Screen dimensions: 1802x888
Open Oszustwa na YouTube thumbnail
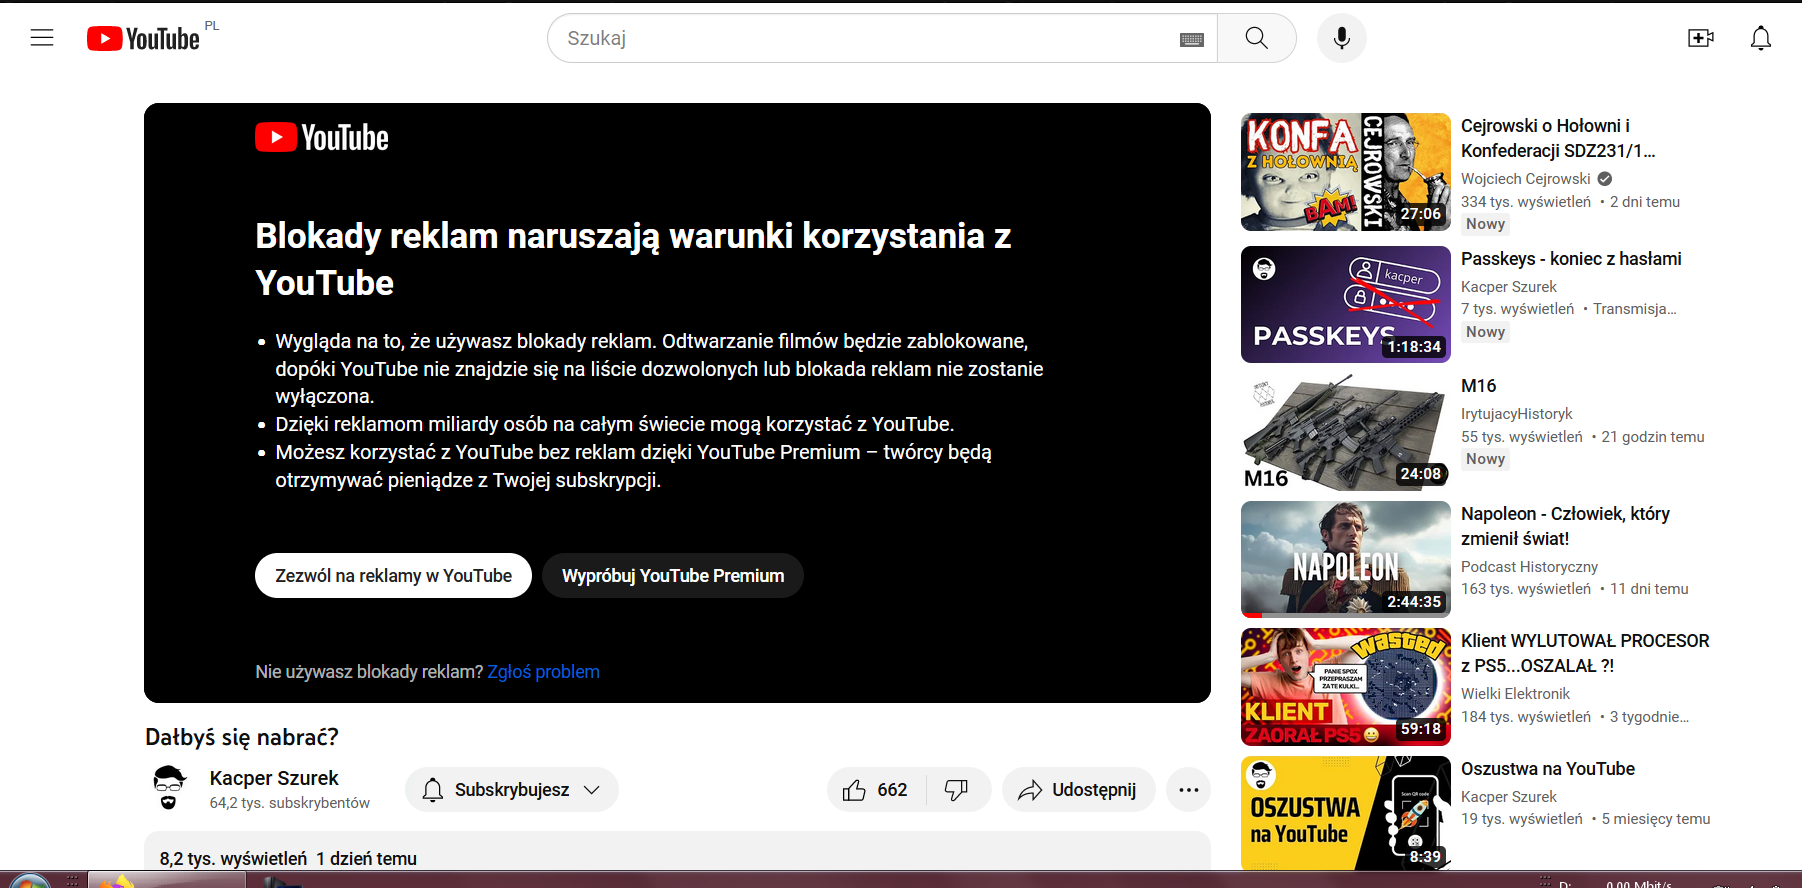tap(1346, 814)
